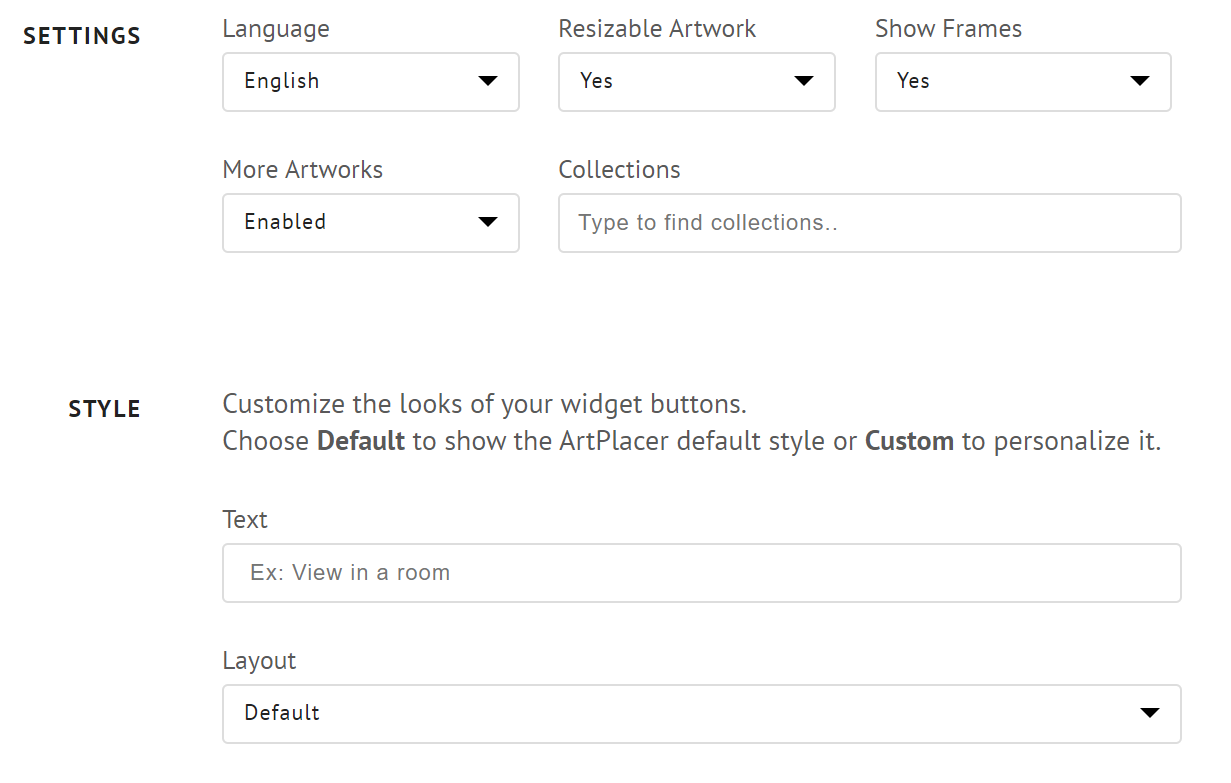Click the Show Frames dropdown arrow icon
Image resolution: width=1231 pixels, height=783 pixels.
tap(1140, 81)
